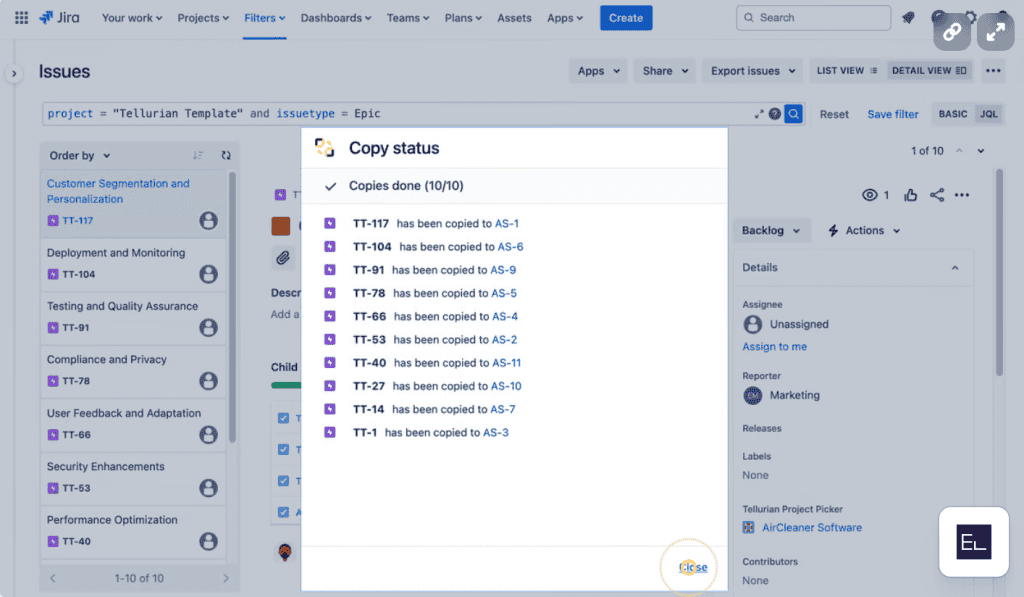Click the thumbs-up vote icon

[910, 195]
